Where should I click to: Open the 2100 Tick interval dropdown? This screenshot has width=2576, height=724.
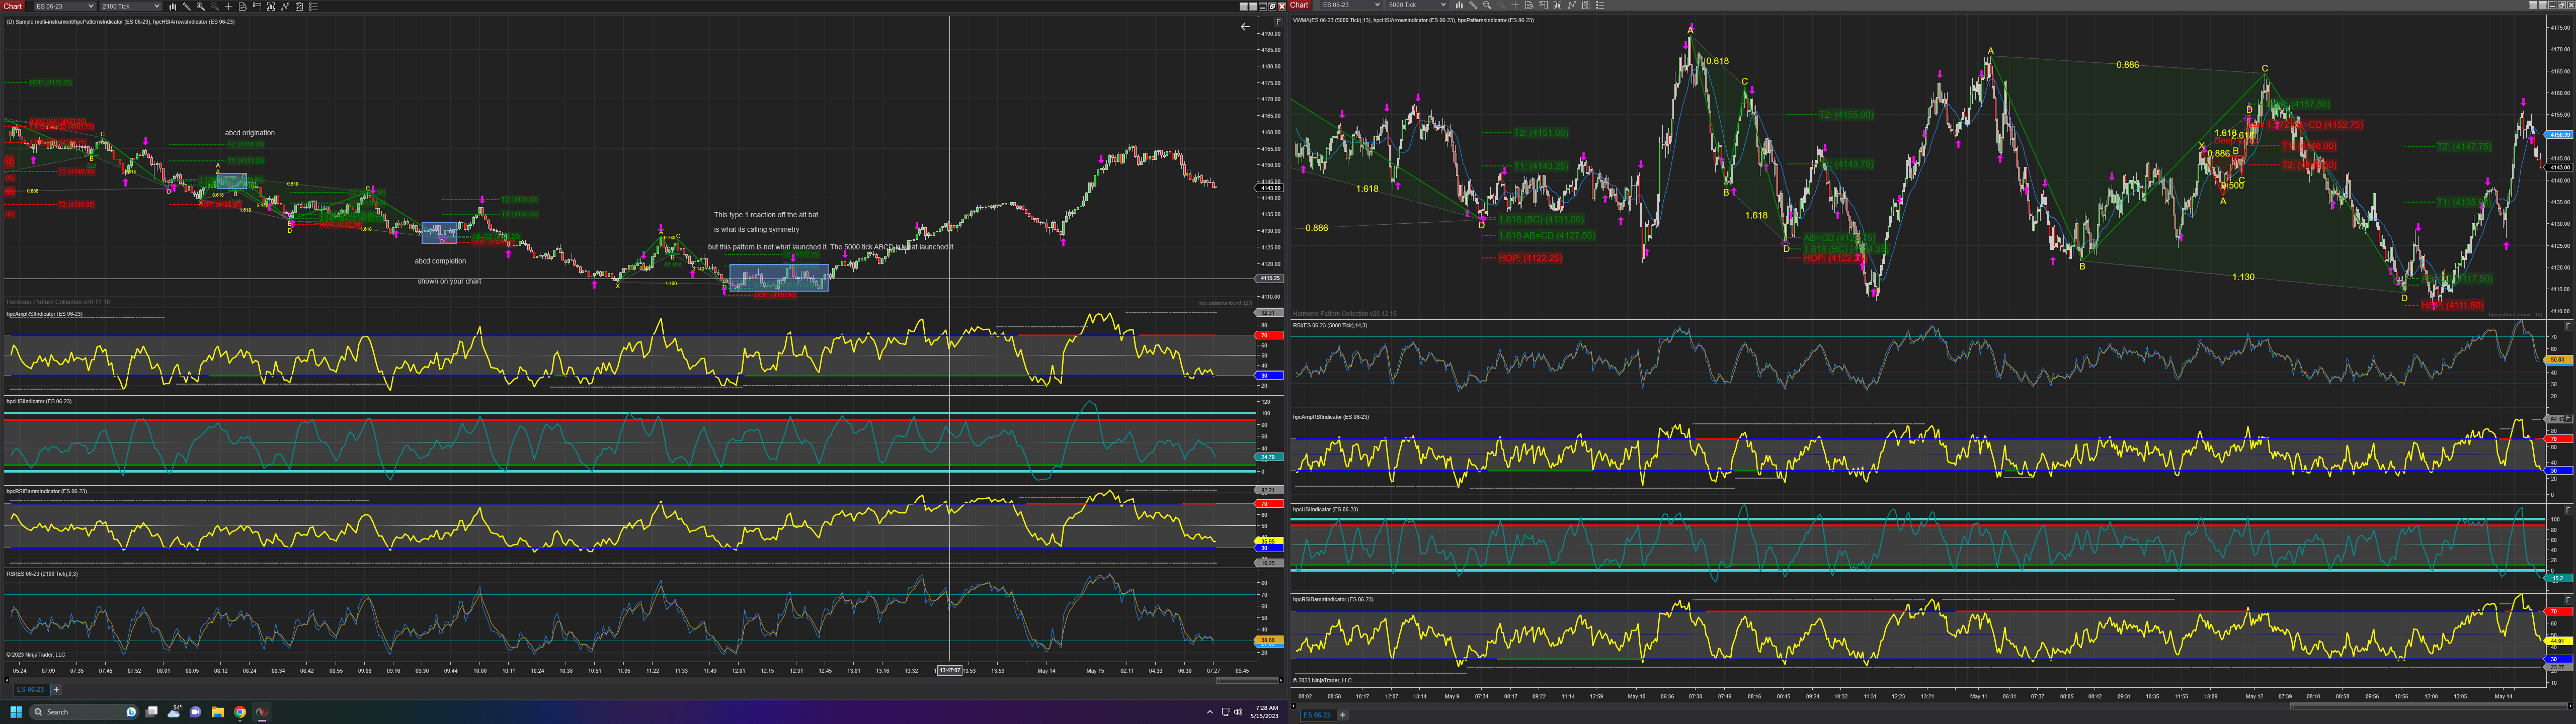pos(130,6)
